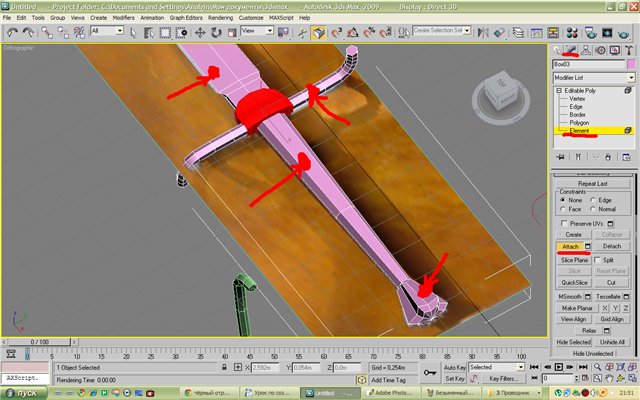Click the Mirror tool icon
Image resolution: width=640 pixels, height=400 pixels.
483,32
